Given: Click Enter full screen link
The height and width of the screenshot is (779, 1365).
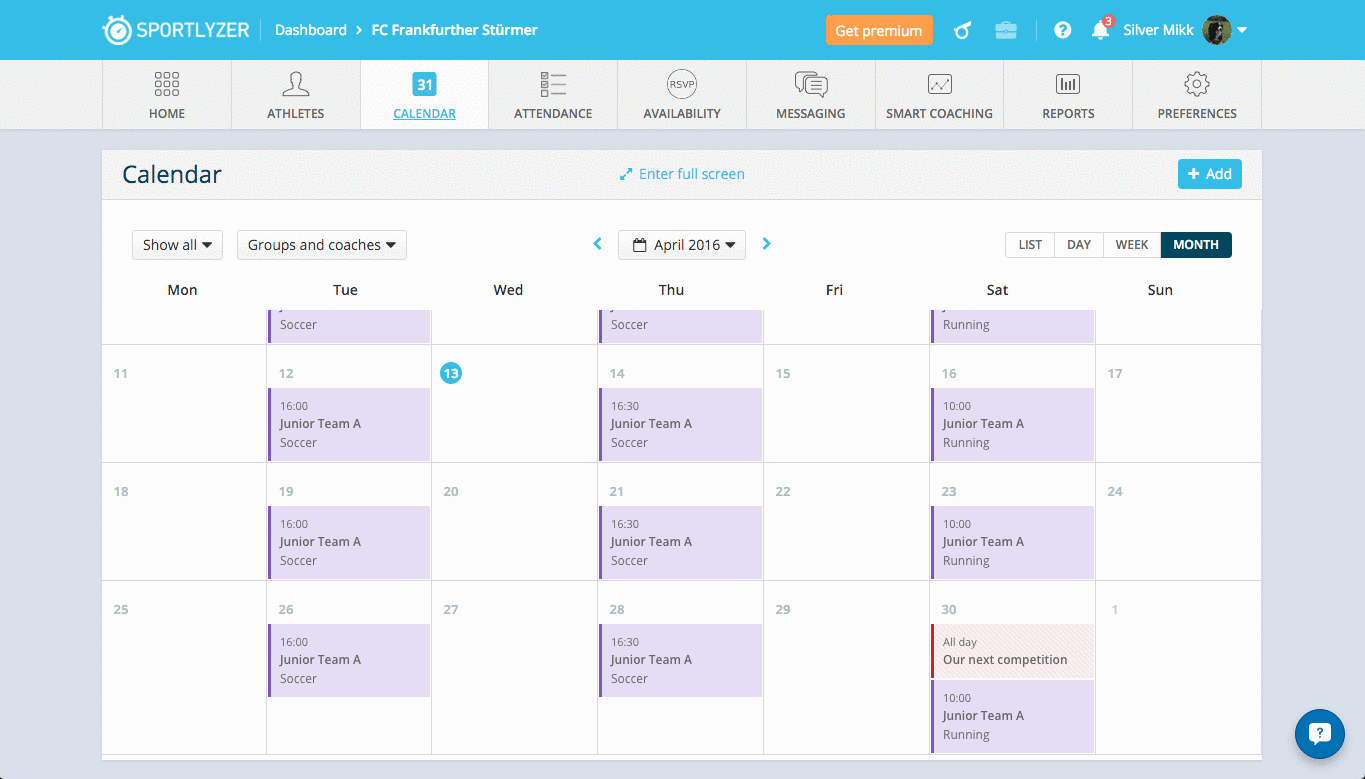Looking at the screenshot, I should click(x=682, y=174).
